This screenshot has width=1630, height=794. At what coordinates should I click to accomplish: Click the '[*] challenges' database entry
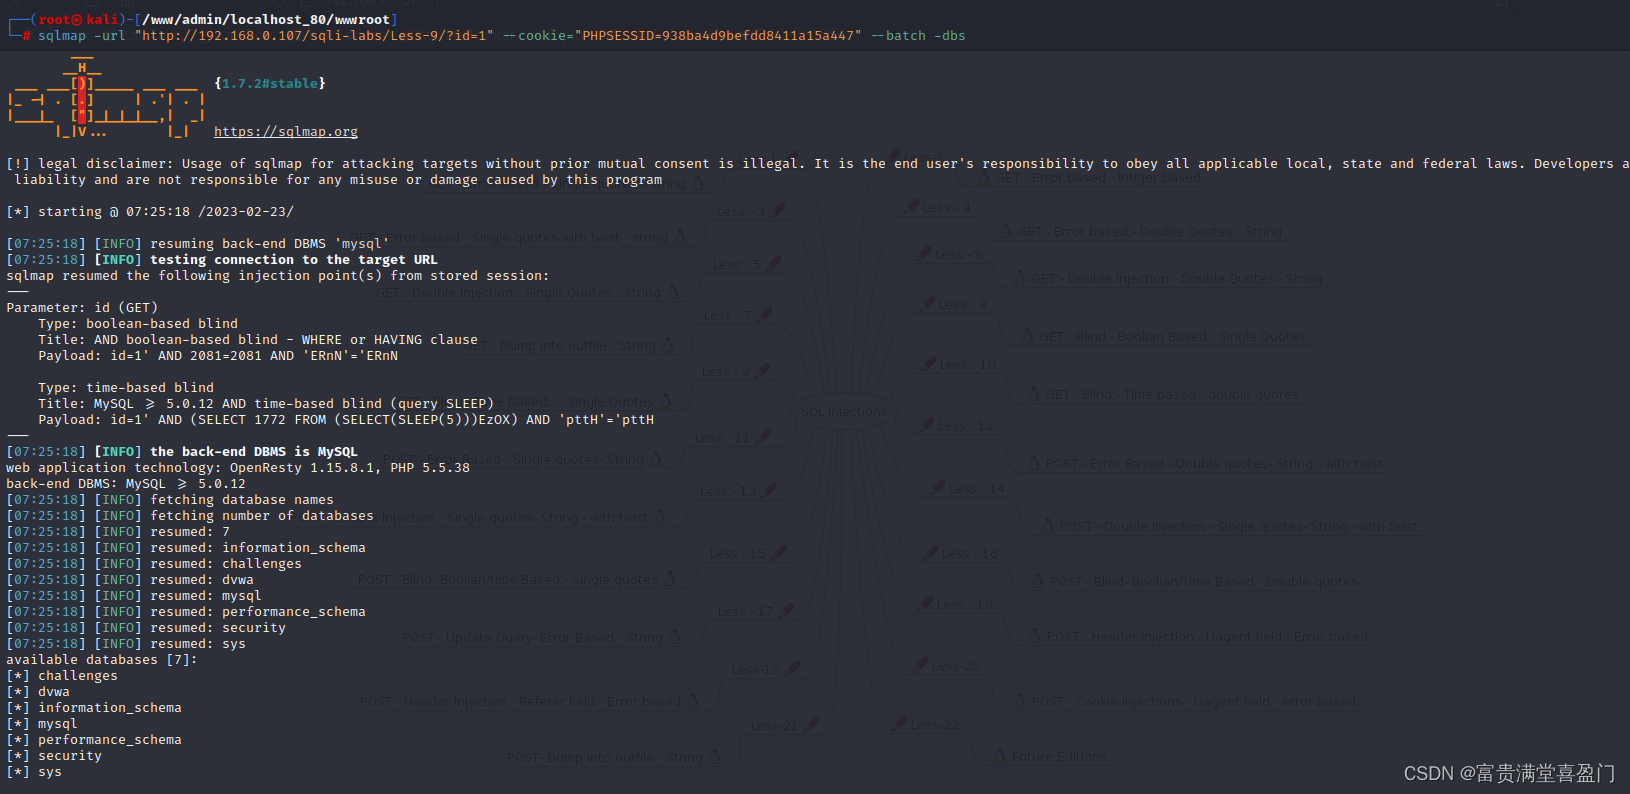tap(62, 676)
